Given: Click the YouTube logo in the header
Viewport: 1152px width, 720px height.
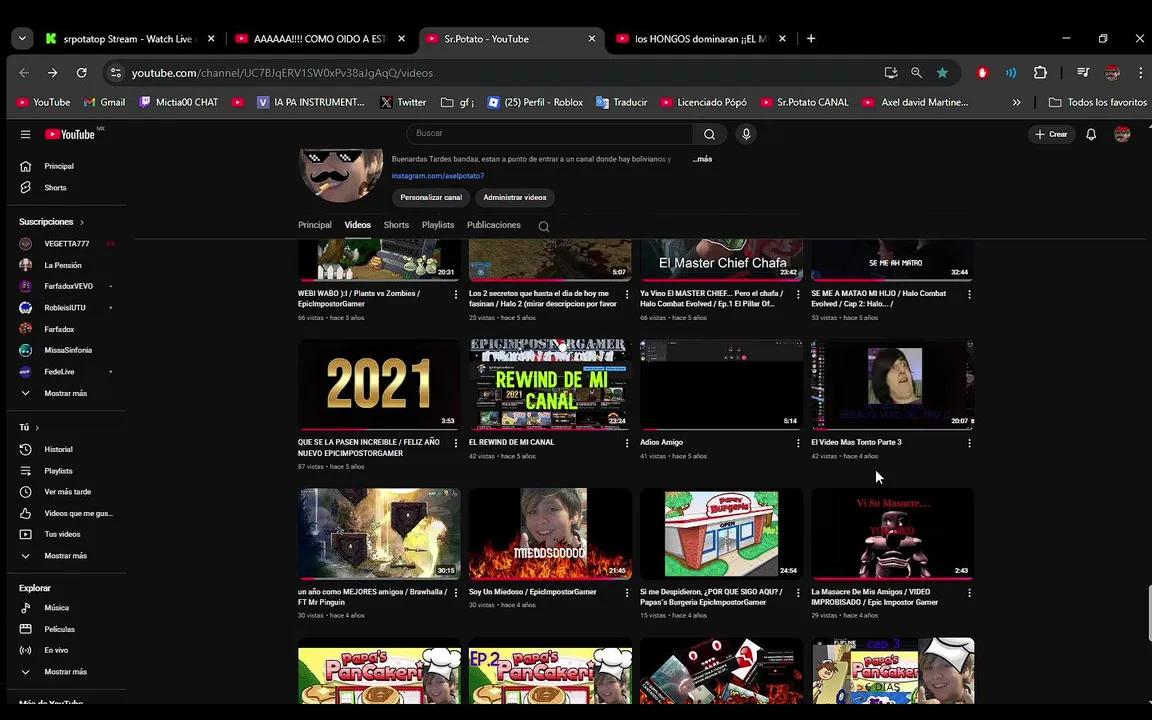Looking at the screenshot, I should pyautogui.click(x=70, y=134).
